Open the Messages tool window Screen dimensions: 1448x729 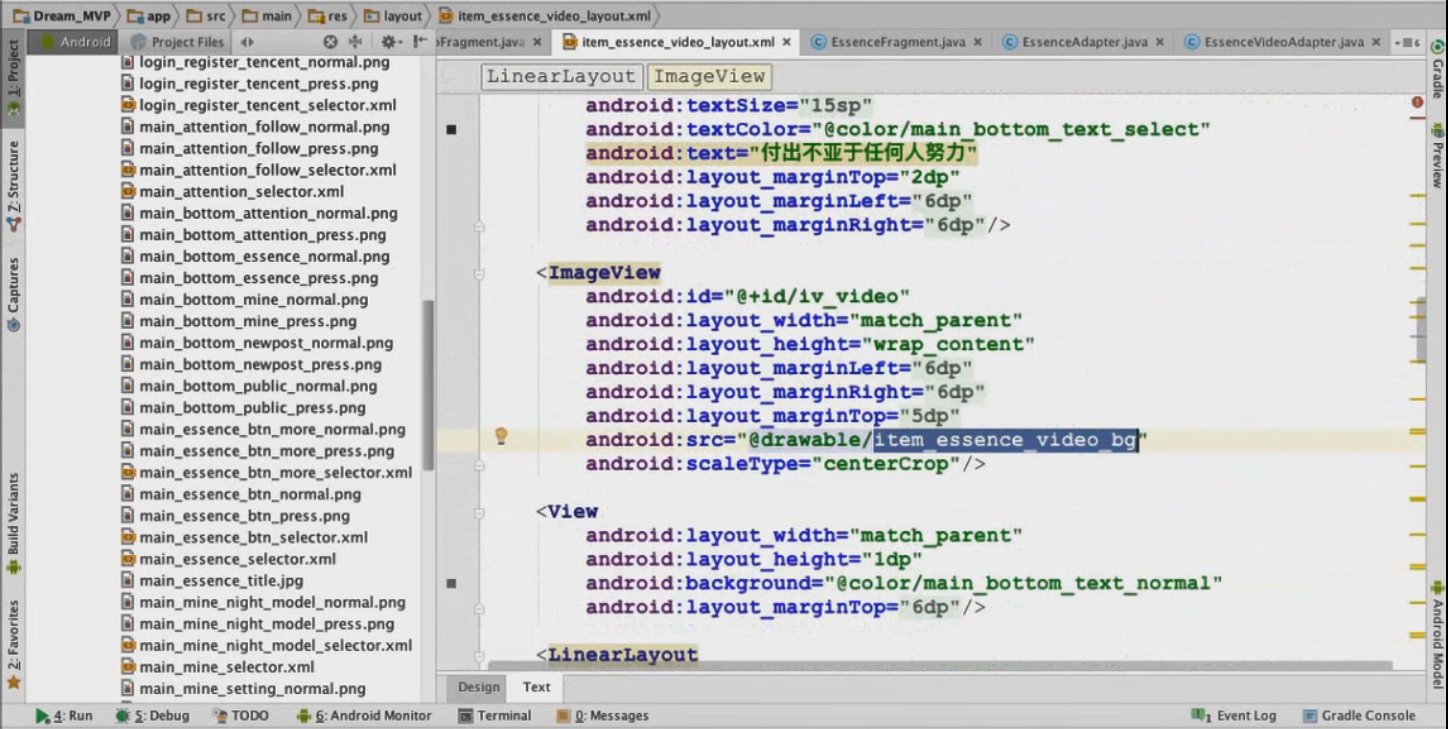point(603,715)
